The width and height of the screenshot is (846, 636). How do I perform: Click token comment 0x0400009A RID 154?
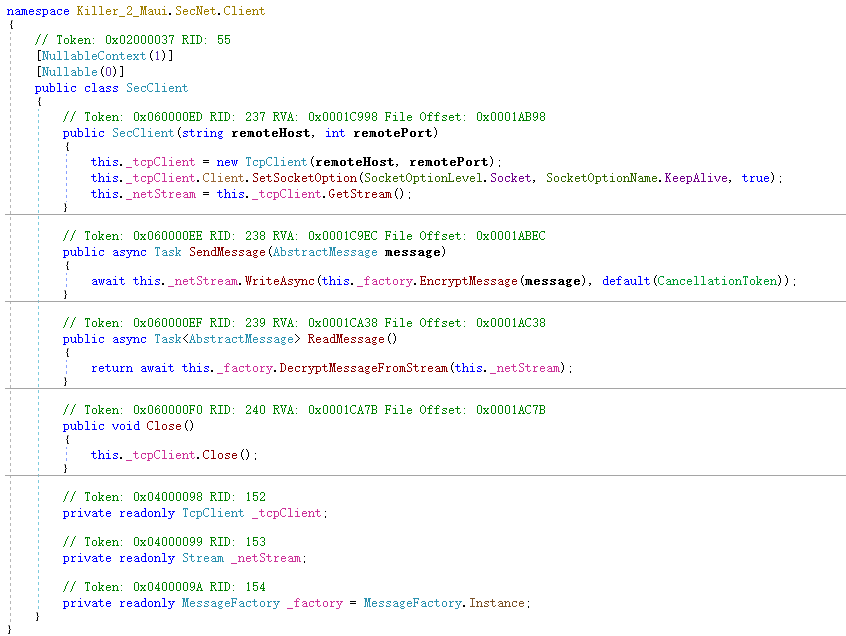[x=164, y=587]
